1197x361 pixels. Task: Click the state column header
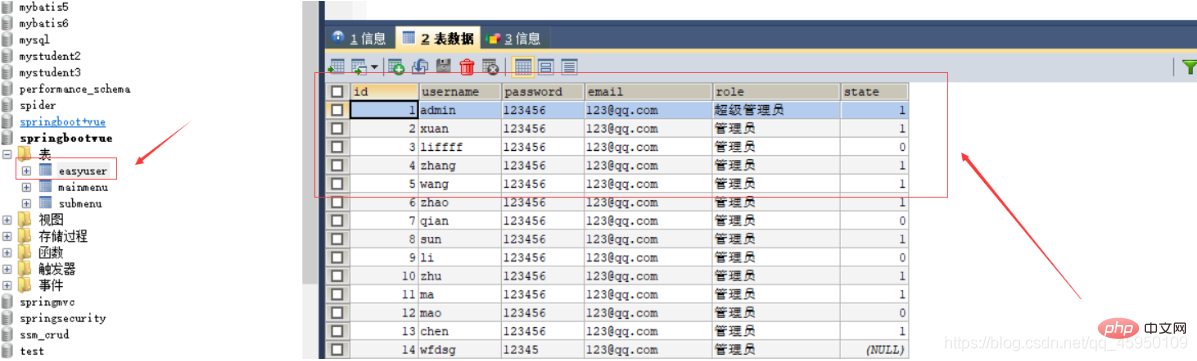click(875, 92)
